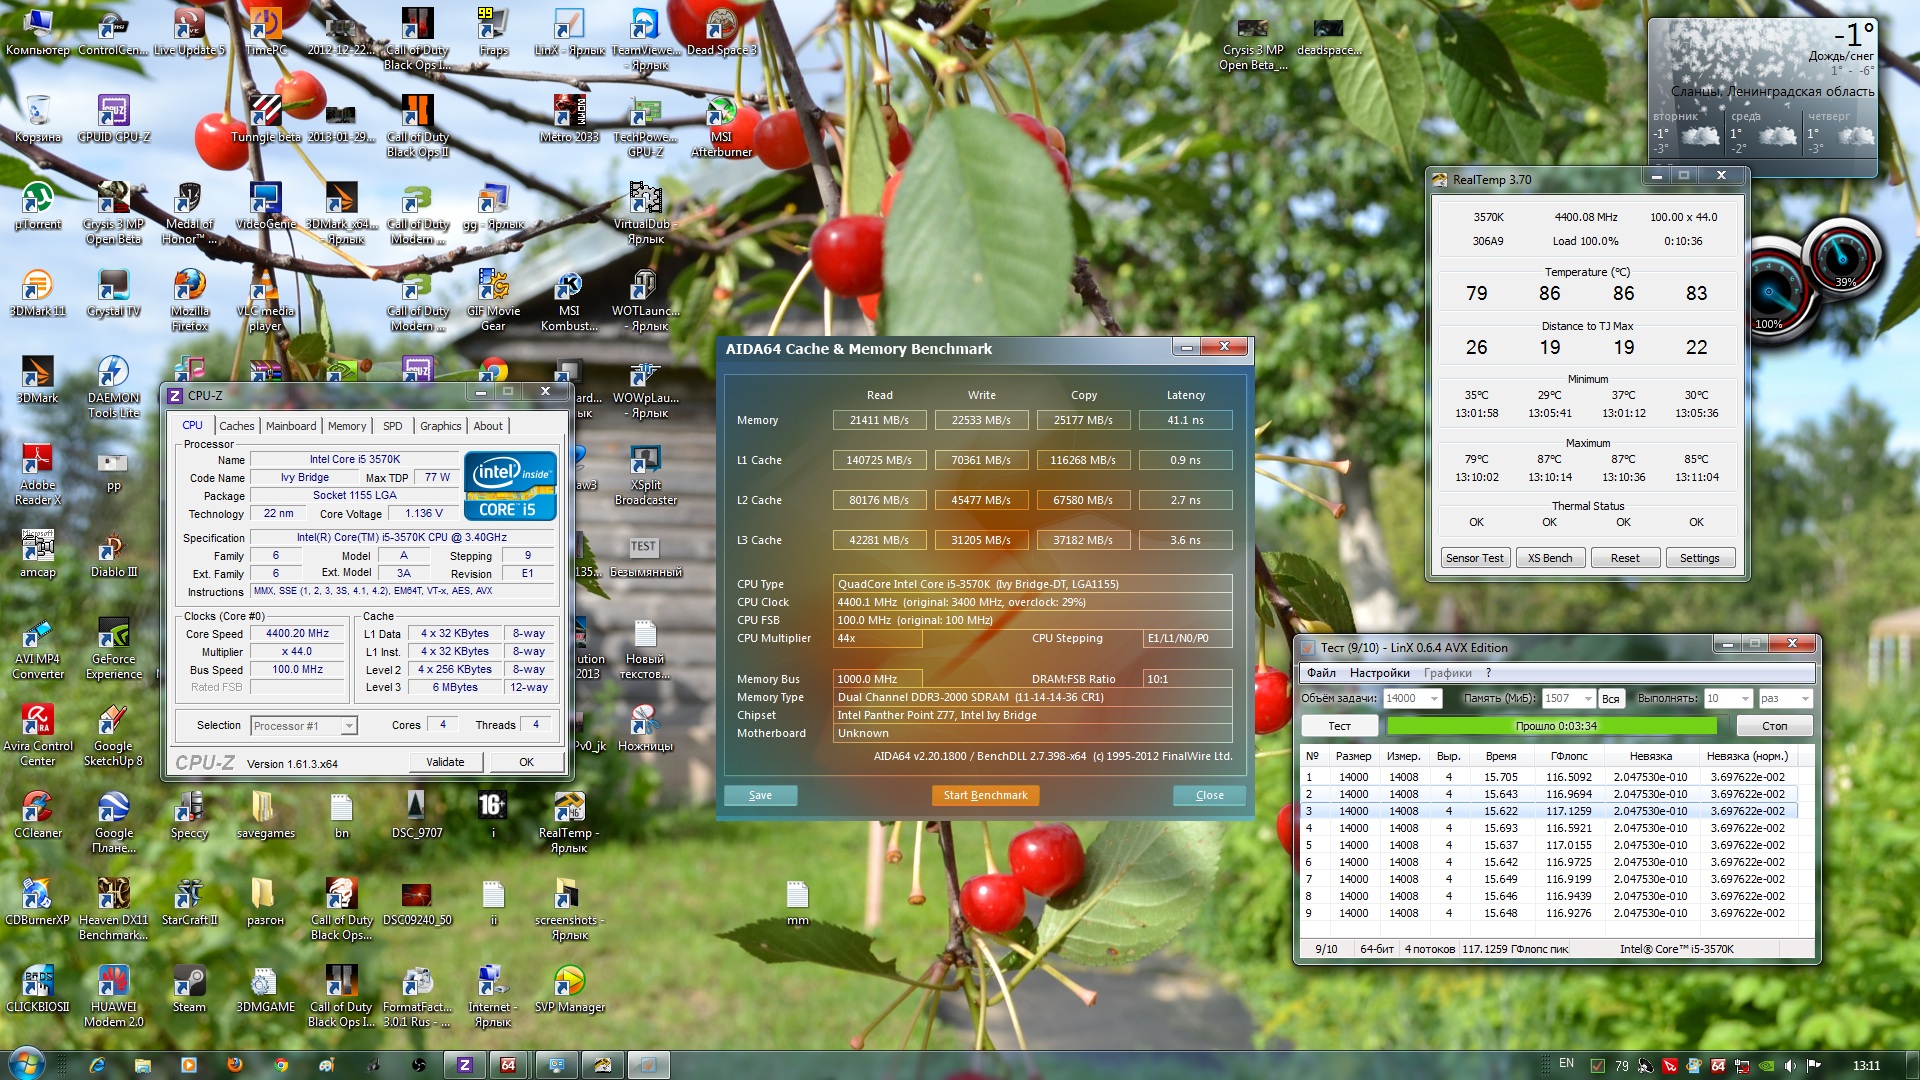The height and width of the screenshot is (1080, 1920).
Task: Click the NVIDIA icon in system tray
Action: 1767,1066
